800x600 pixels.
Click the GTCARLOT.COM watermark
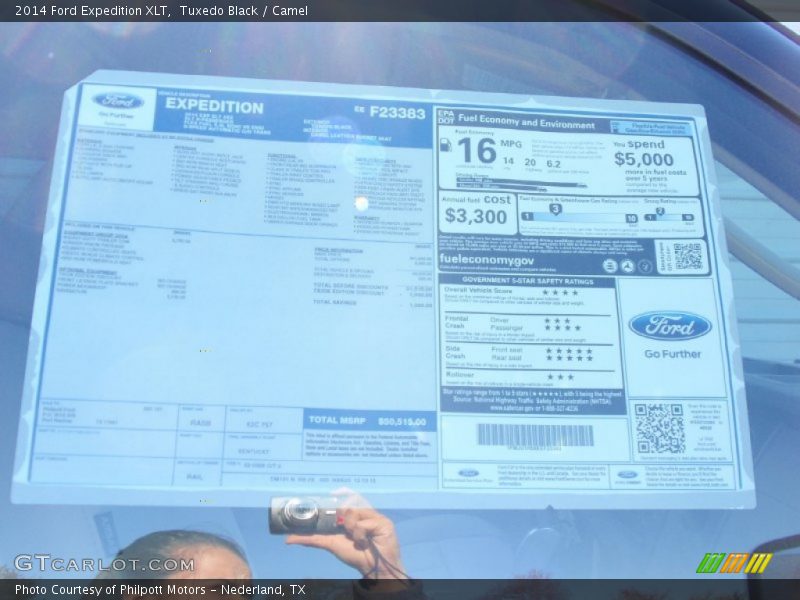pyautogui.click(x=104, y=564)
